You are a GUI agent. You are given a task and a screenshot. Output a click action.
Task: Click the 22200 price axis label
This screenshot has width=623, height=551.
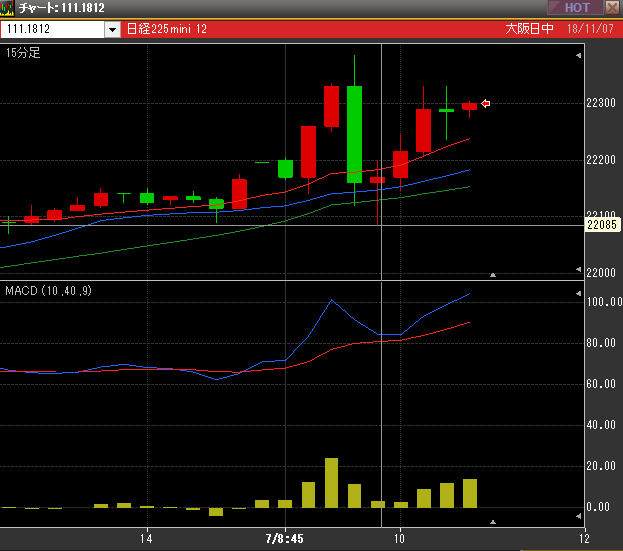pyautogui.click(x=601, y=160)
